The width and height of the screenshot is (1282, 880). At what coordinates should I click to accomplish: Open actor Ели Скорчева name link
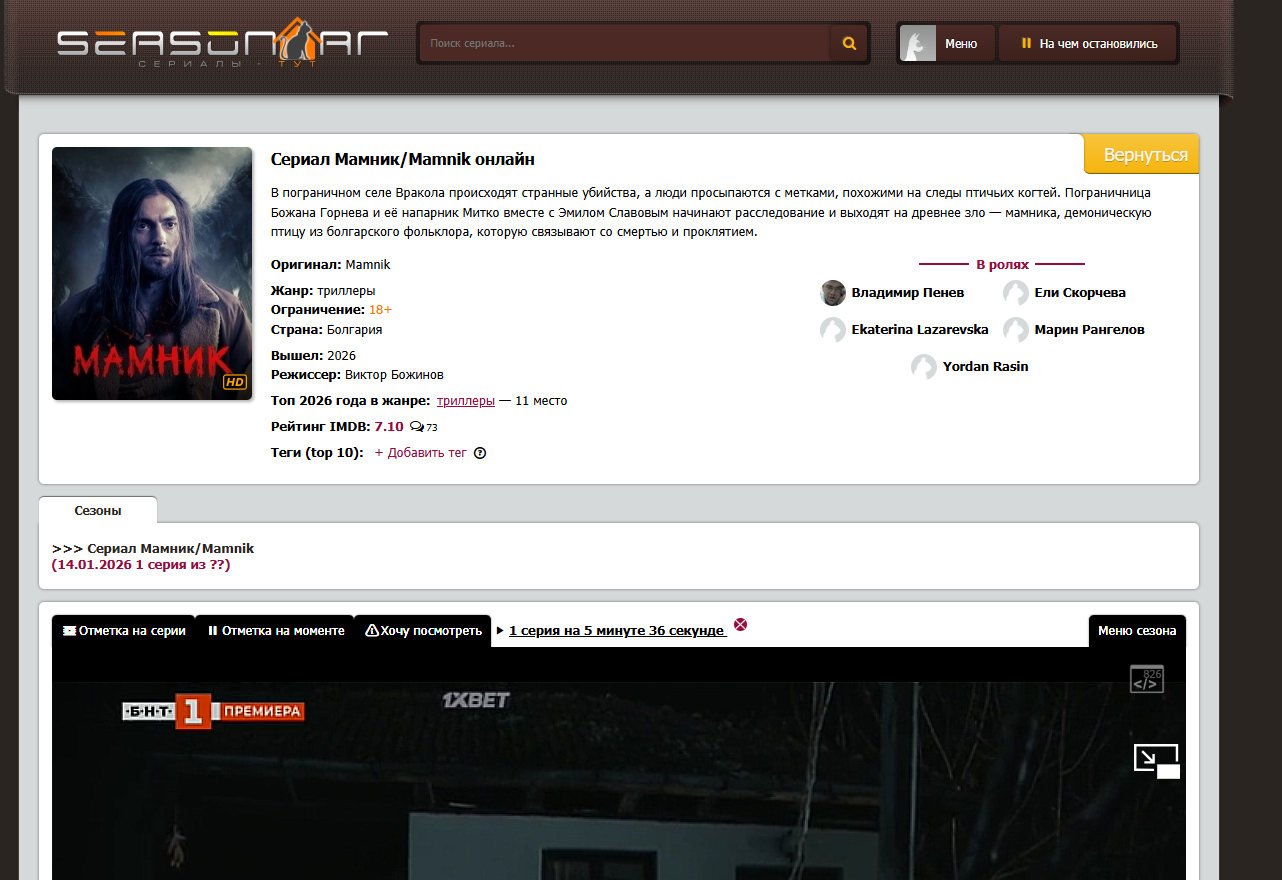(1080, 293)
